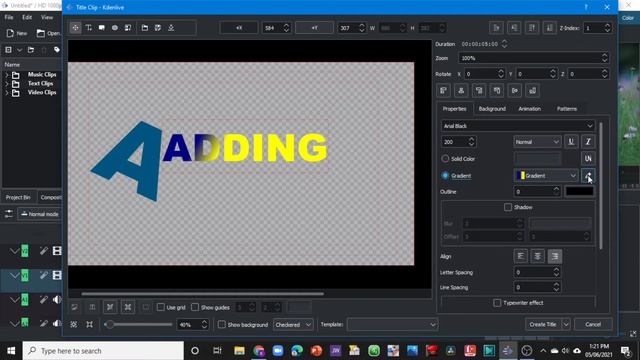Click the Project Bin tab in Kdenlive
The height and width of the screenshot is (360, 640).
point(18,197)
